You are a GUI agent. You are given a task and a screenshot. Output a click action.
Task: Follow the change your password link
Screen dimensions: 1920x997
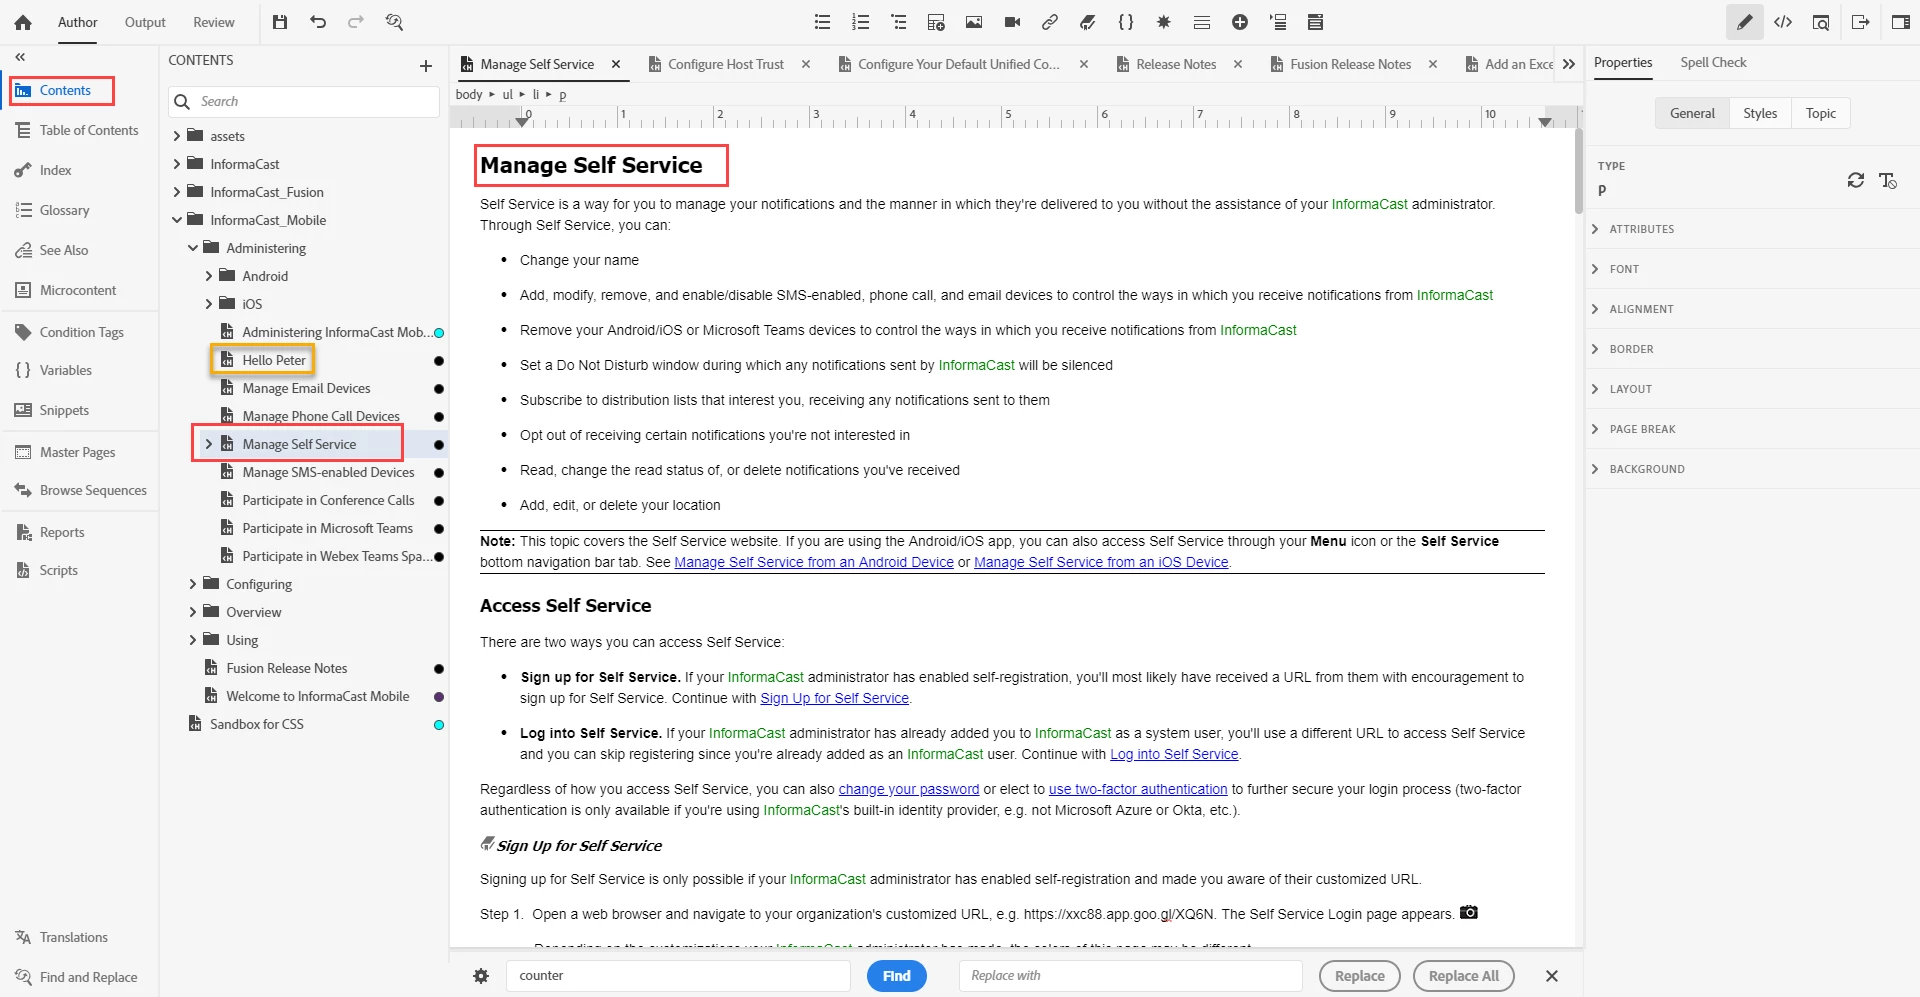(909, 789)
